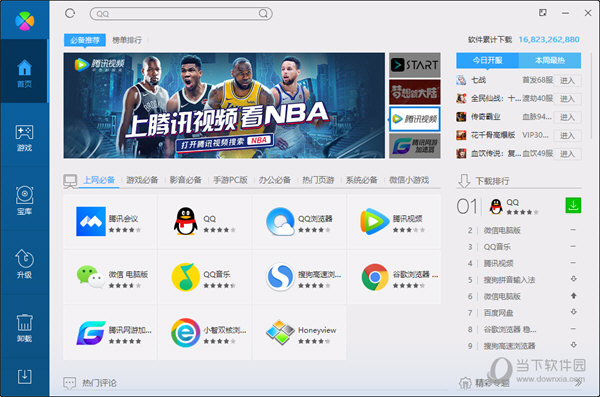Viewport: 600px width, 397px height.
Task: Open rank 4 腾讯视频 in download ranking
Action: click(x=499, y=263)
